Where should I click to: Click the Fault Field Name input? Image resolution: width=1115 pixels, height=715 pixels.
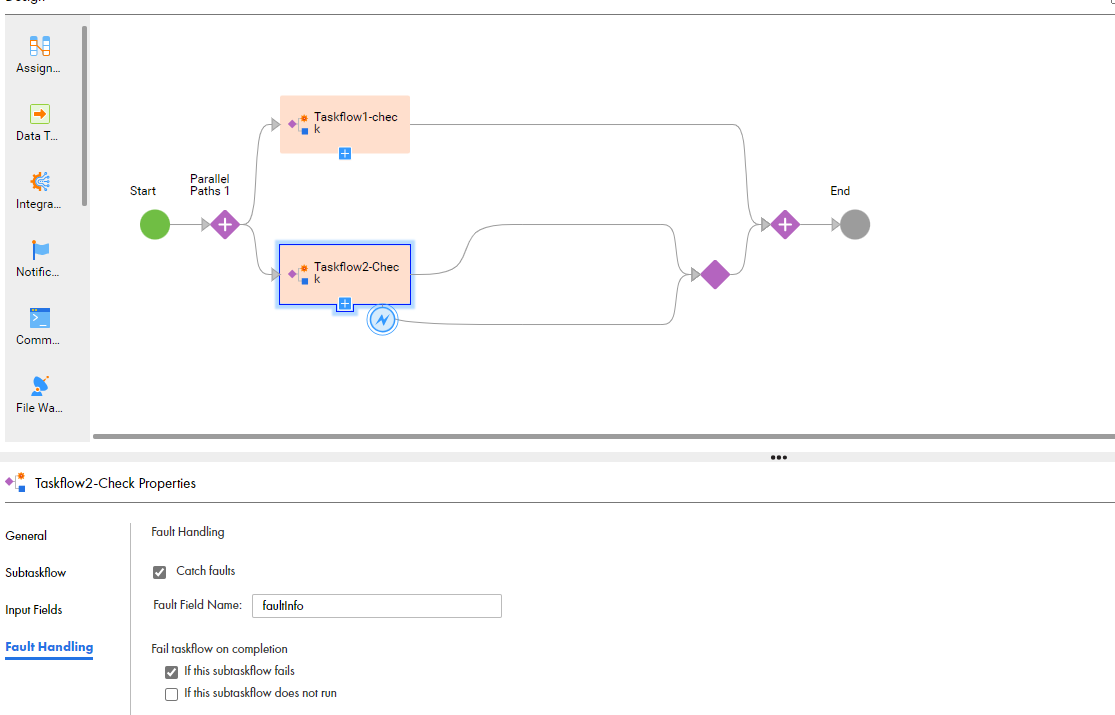(377, 605)
